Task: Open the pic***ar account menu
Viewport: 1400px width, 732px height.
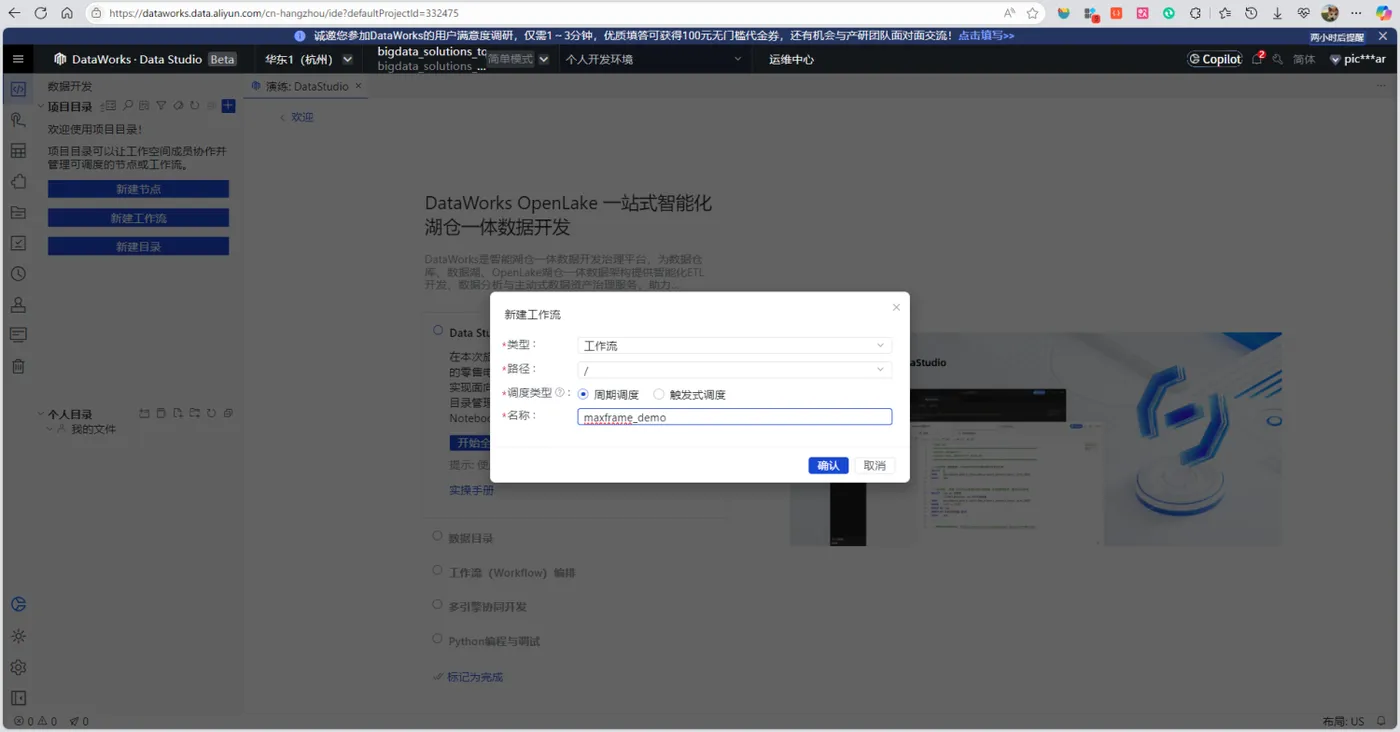Action: [1358, 59]
